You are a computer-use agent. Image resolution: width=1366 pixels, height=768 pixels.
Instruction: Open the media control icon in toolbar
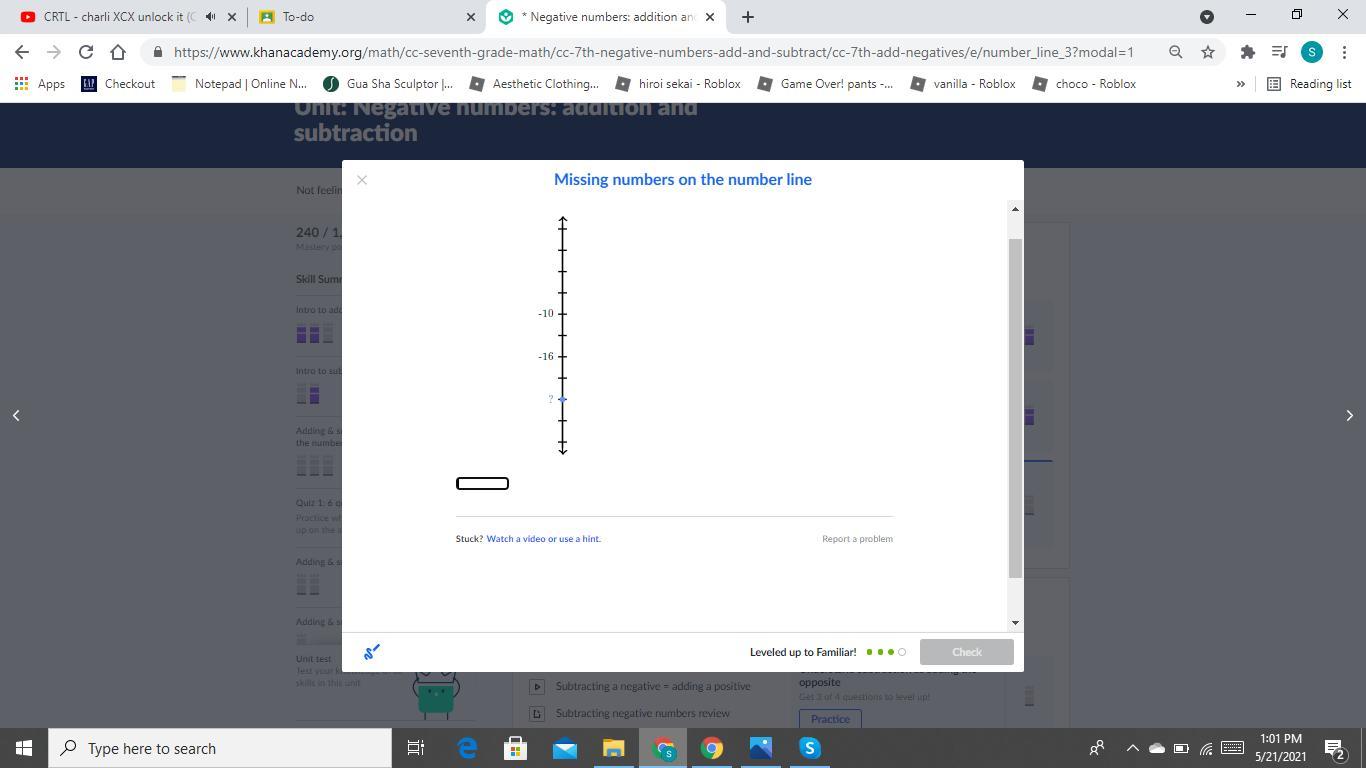(1279, 52)
